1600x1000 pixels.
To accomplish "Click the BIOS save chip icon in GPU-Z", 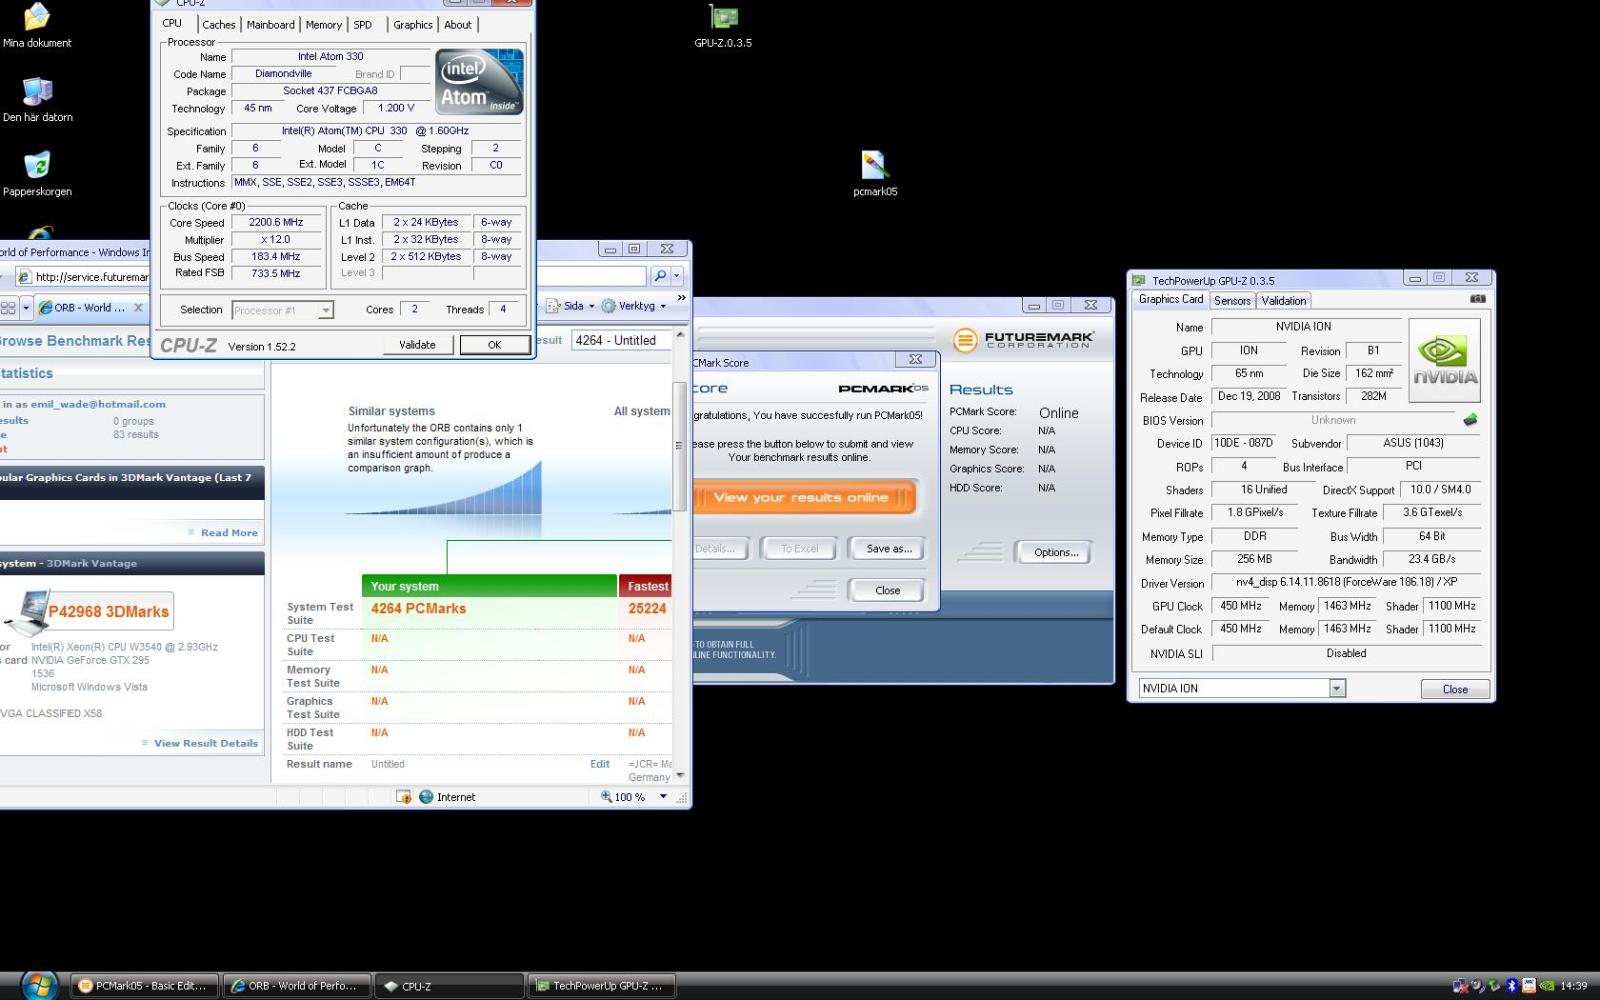I will coord(1469,420).
